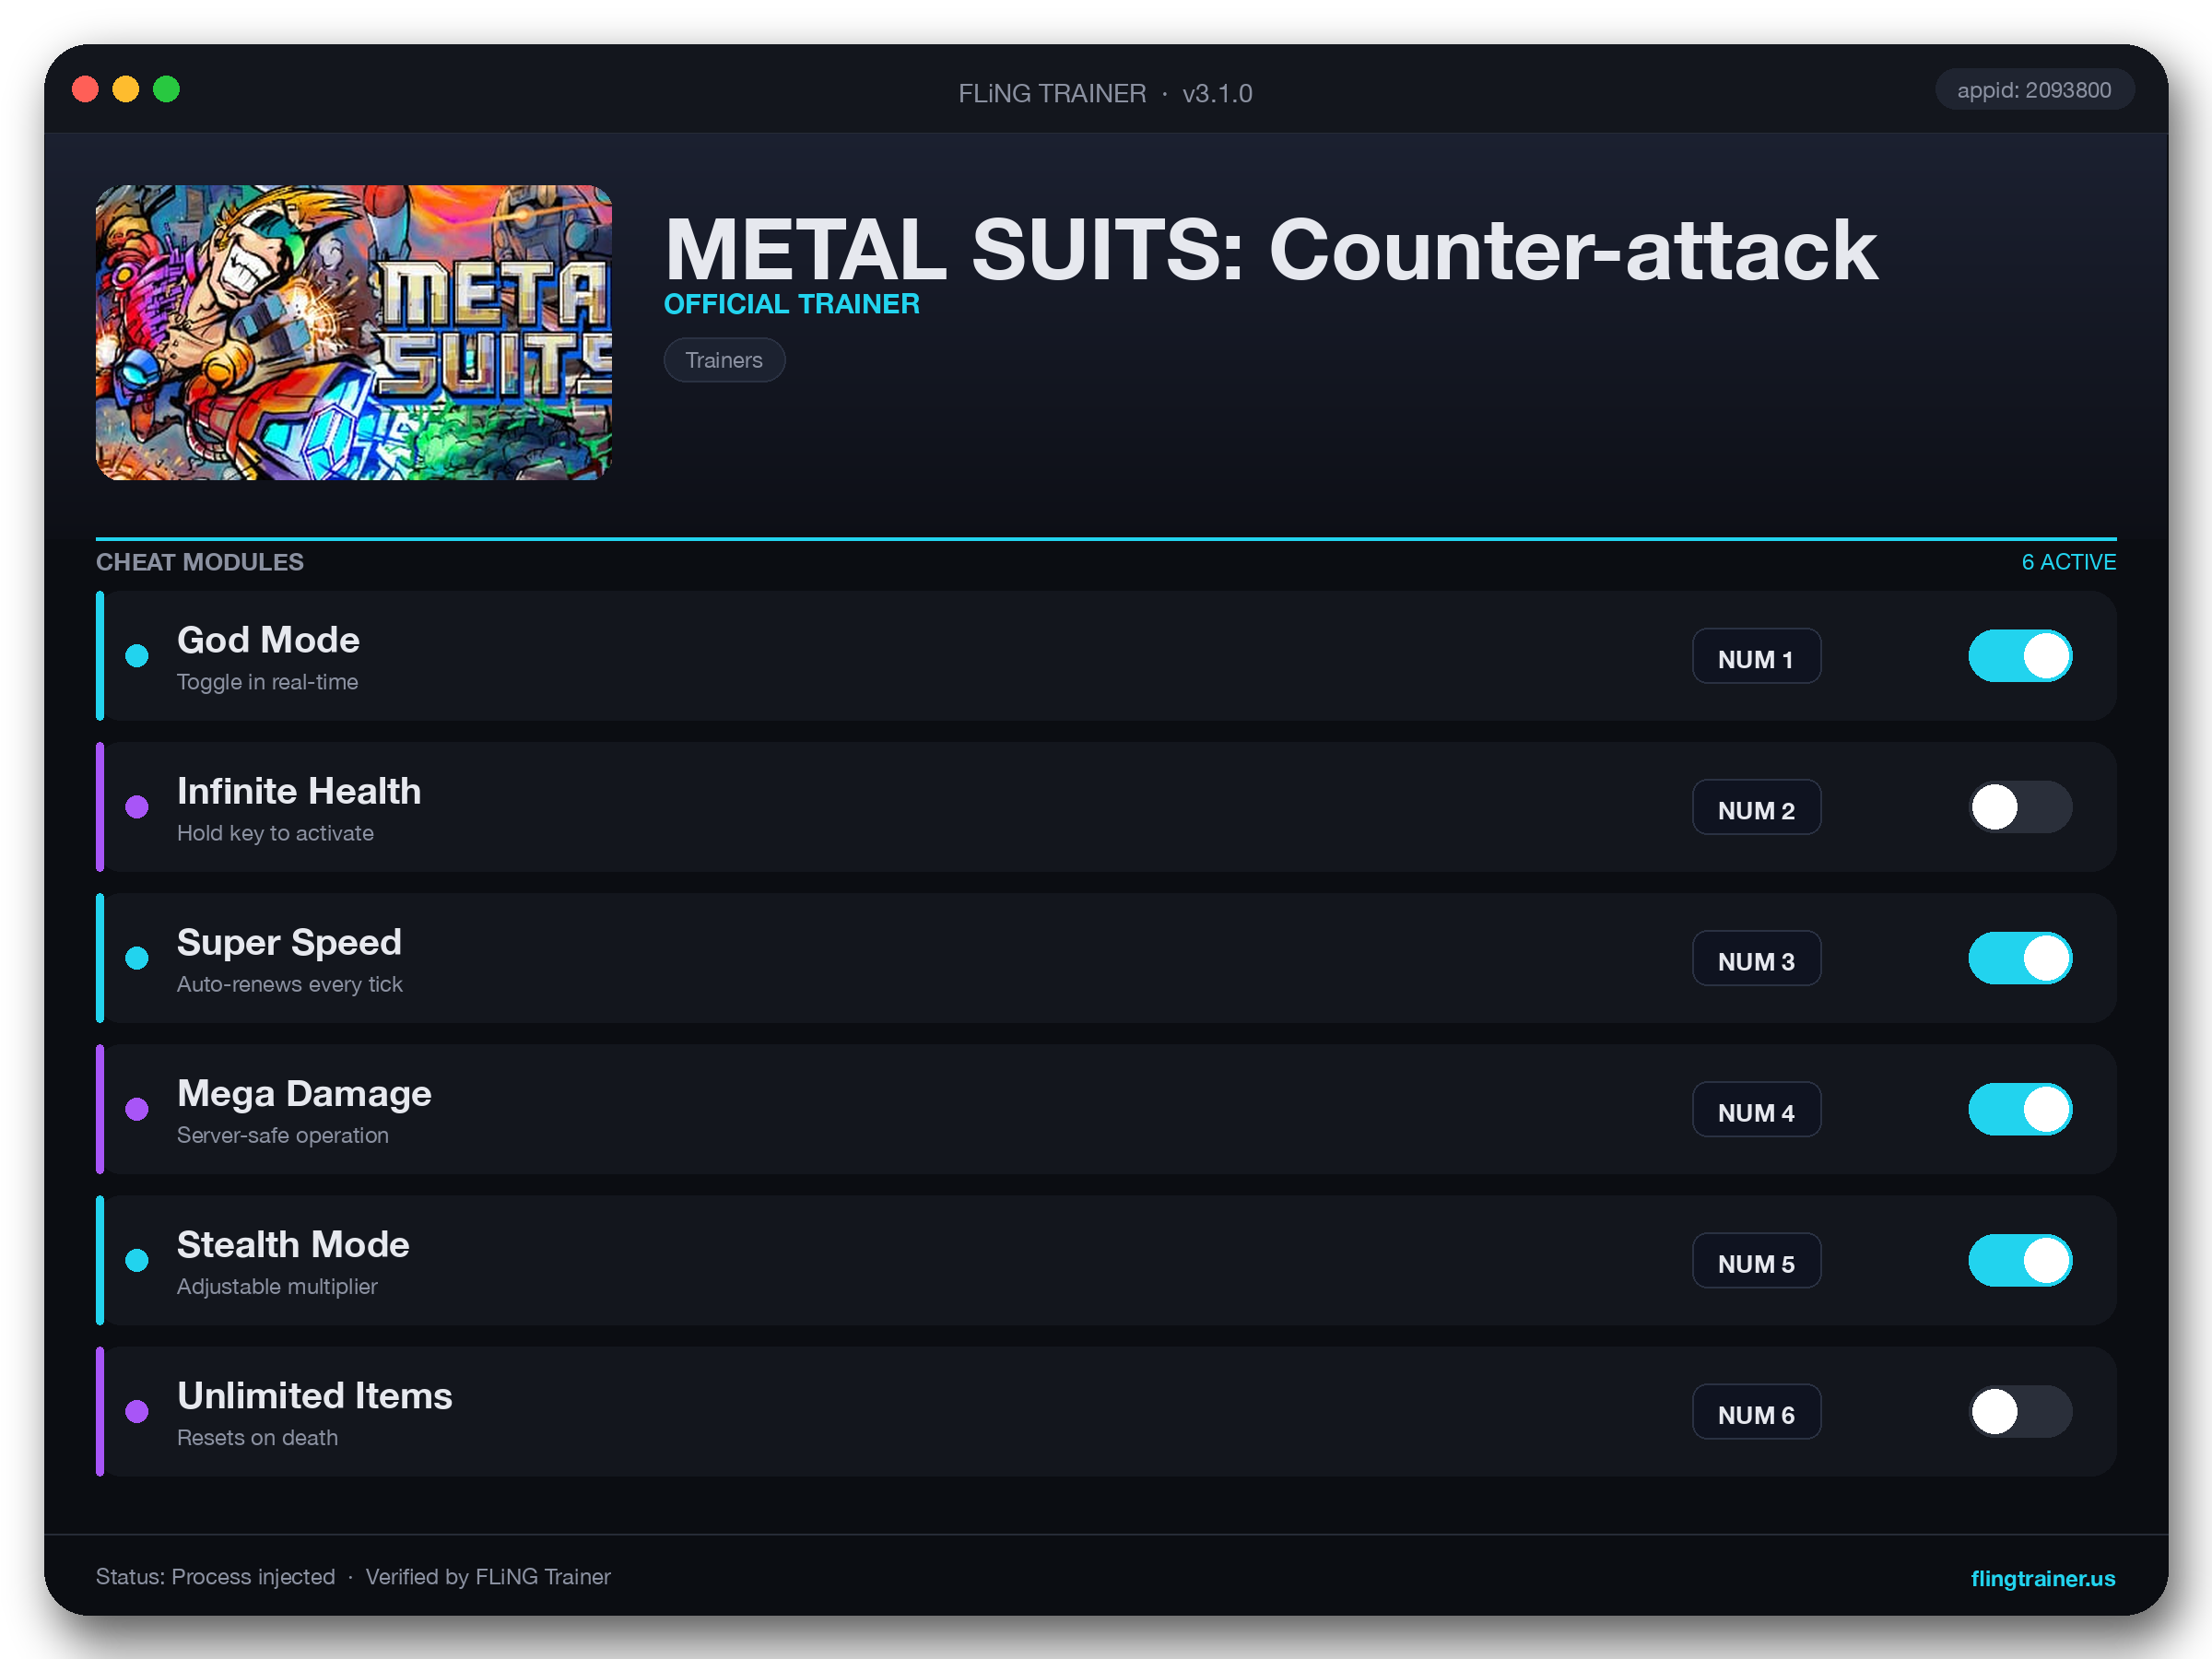Turn off the God Mode toggle

2020,656
